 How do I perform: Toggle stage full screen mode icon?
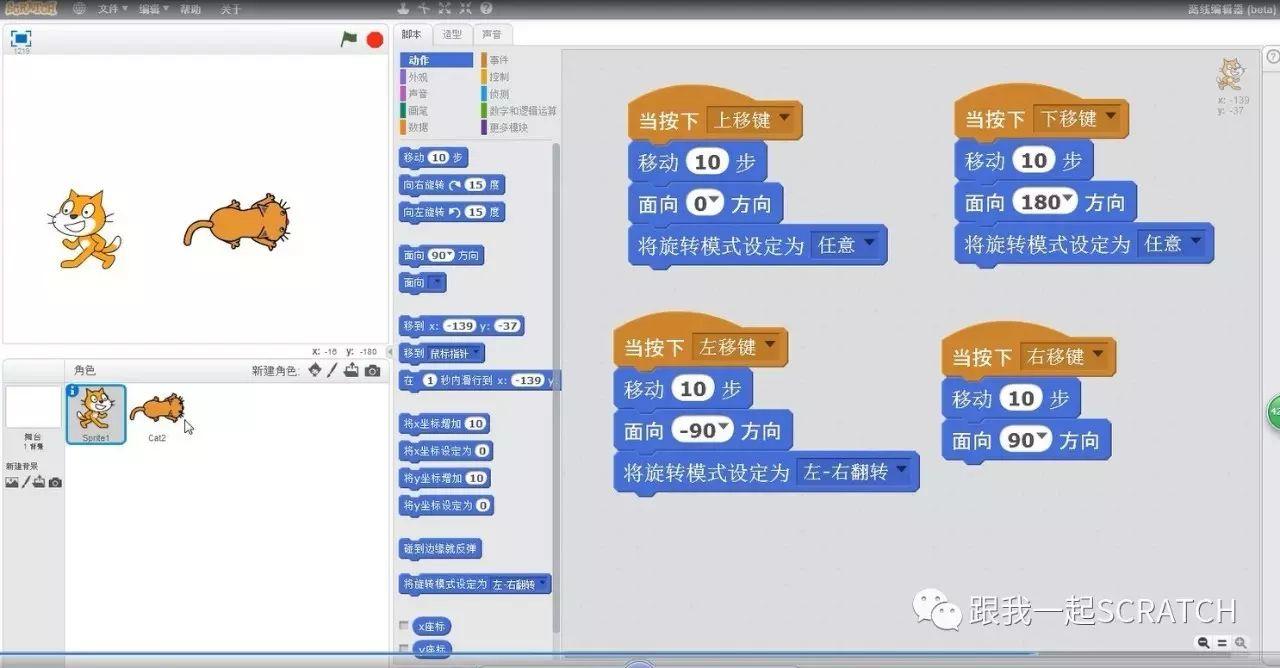[21, 38]
